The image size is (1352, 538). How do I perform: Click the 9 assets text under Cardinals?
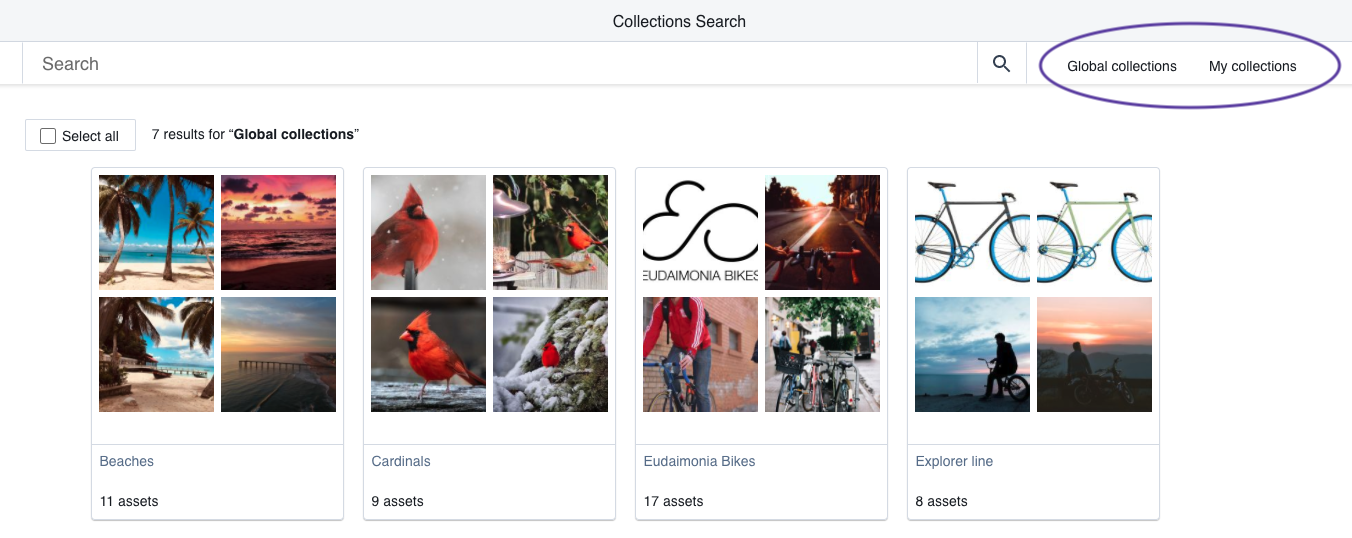(398, 501)
